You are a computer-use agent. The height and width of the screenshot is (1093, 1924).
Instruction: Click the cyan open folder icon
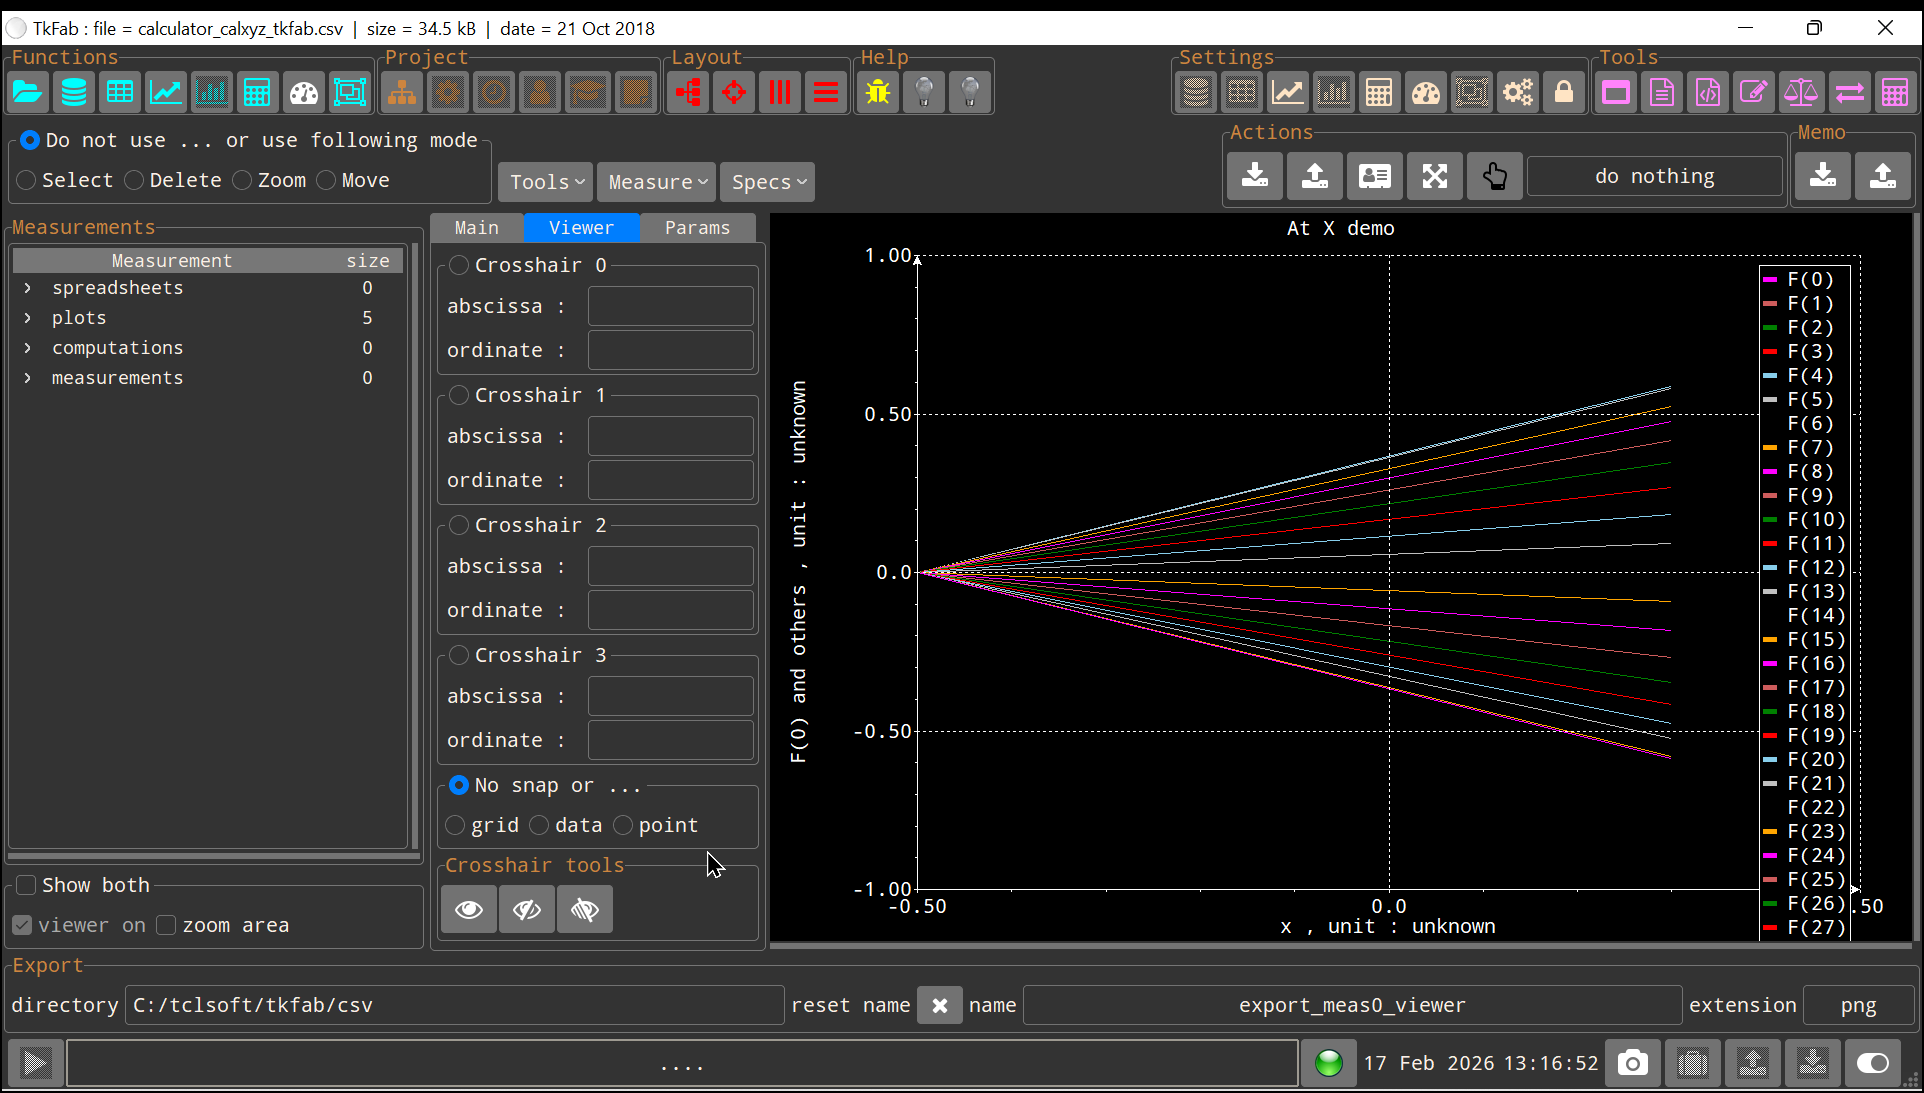(27, 93)
